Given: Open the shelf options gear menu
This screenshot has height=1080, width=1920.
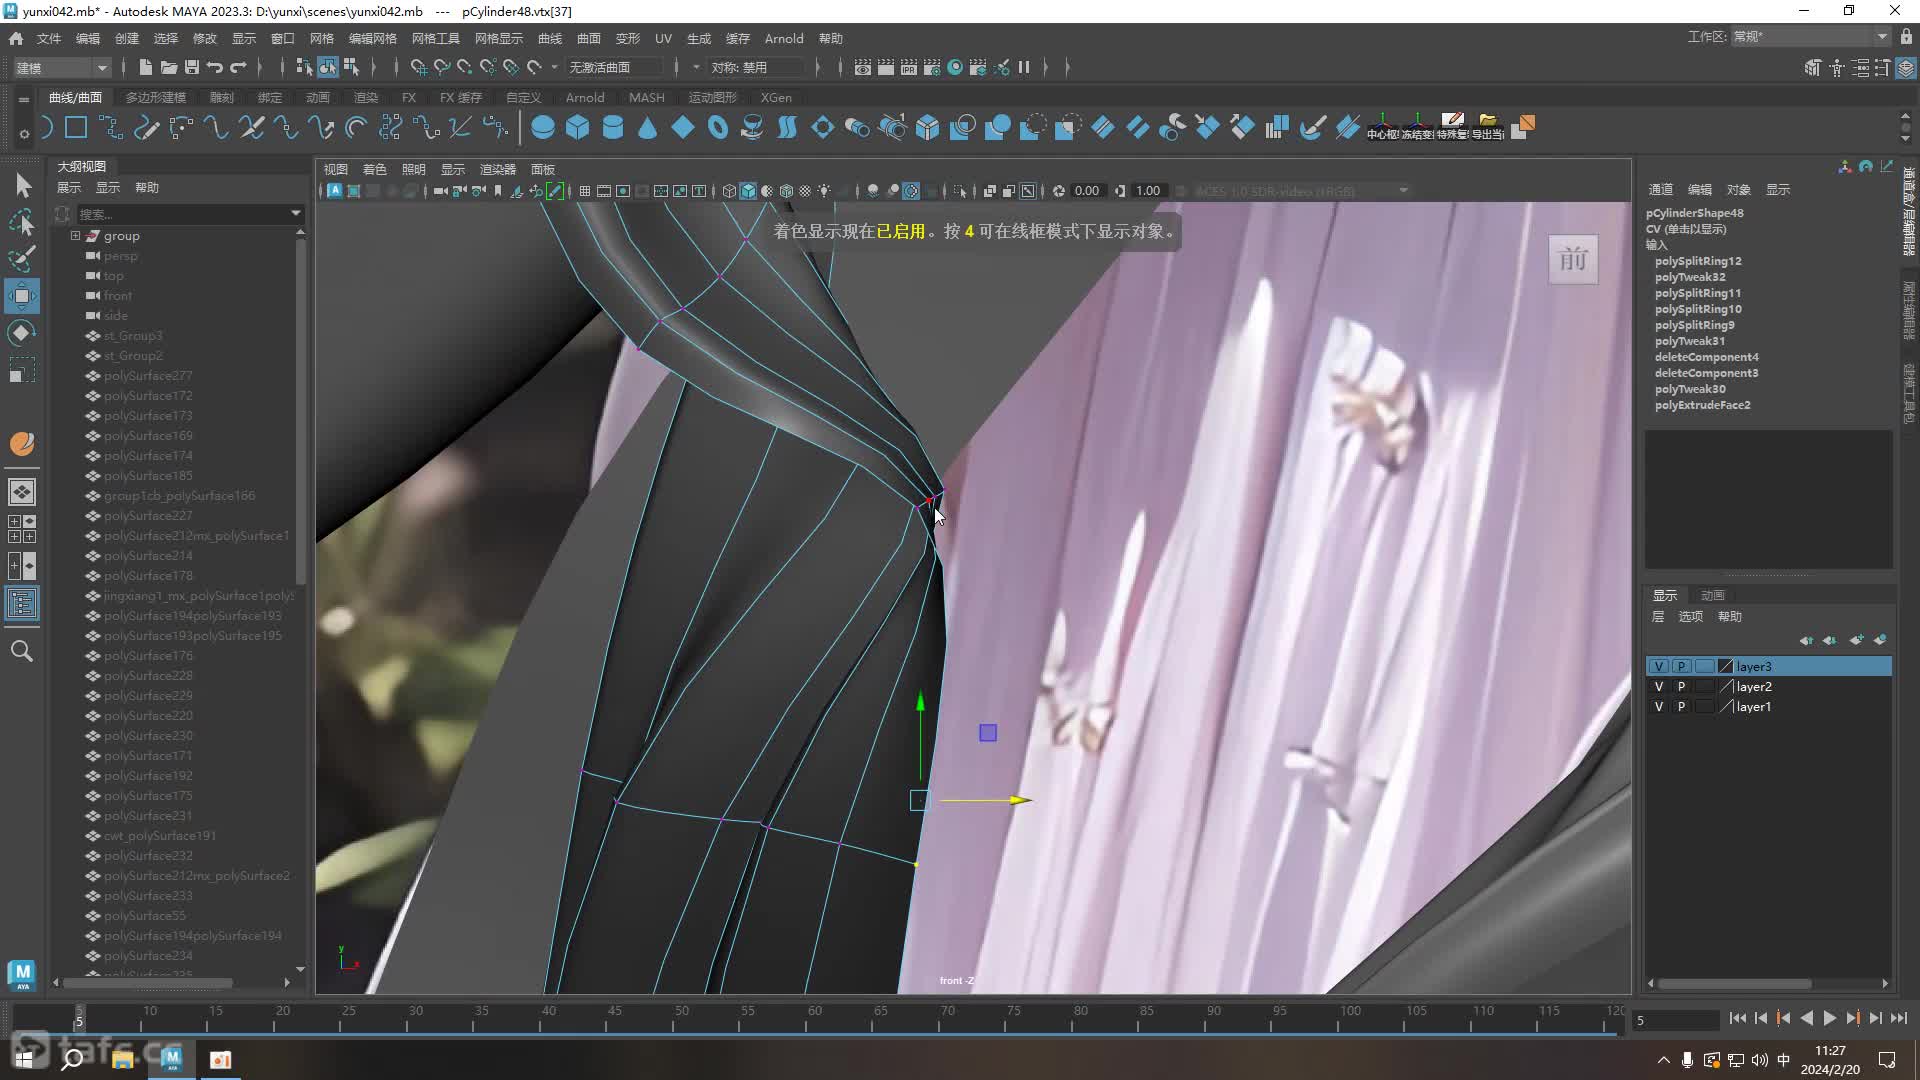Looking at the screenshot, I should pos(23,132).
